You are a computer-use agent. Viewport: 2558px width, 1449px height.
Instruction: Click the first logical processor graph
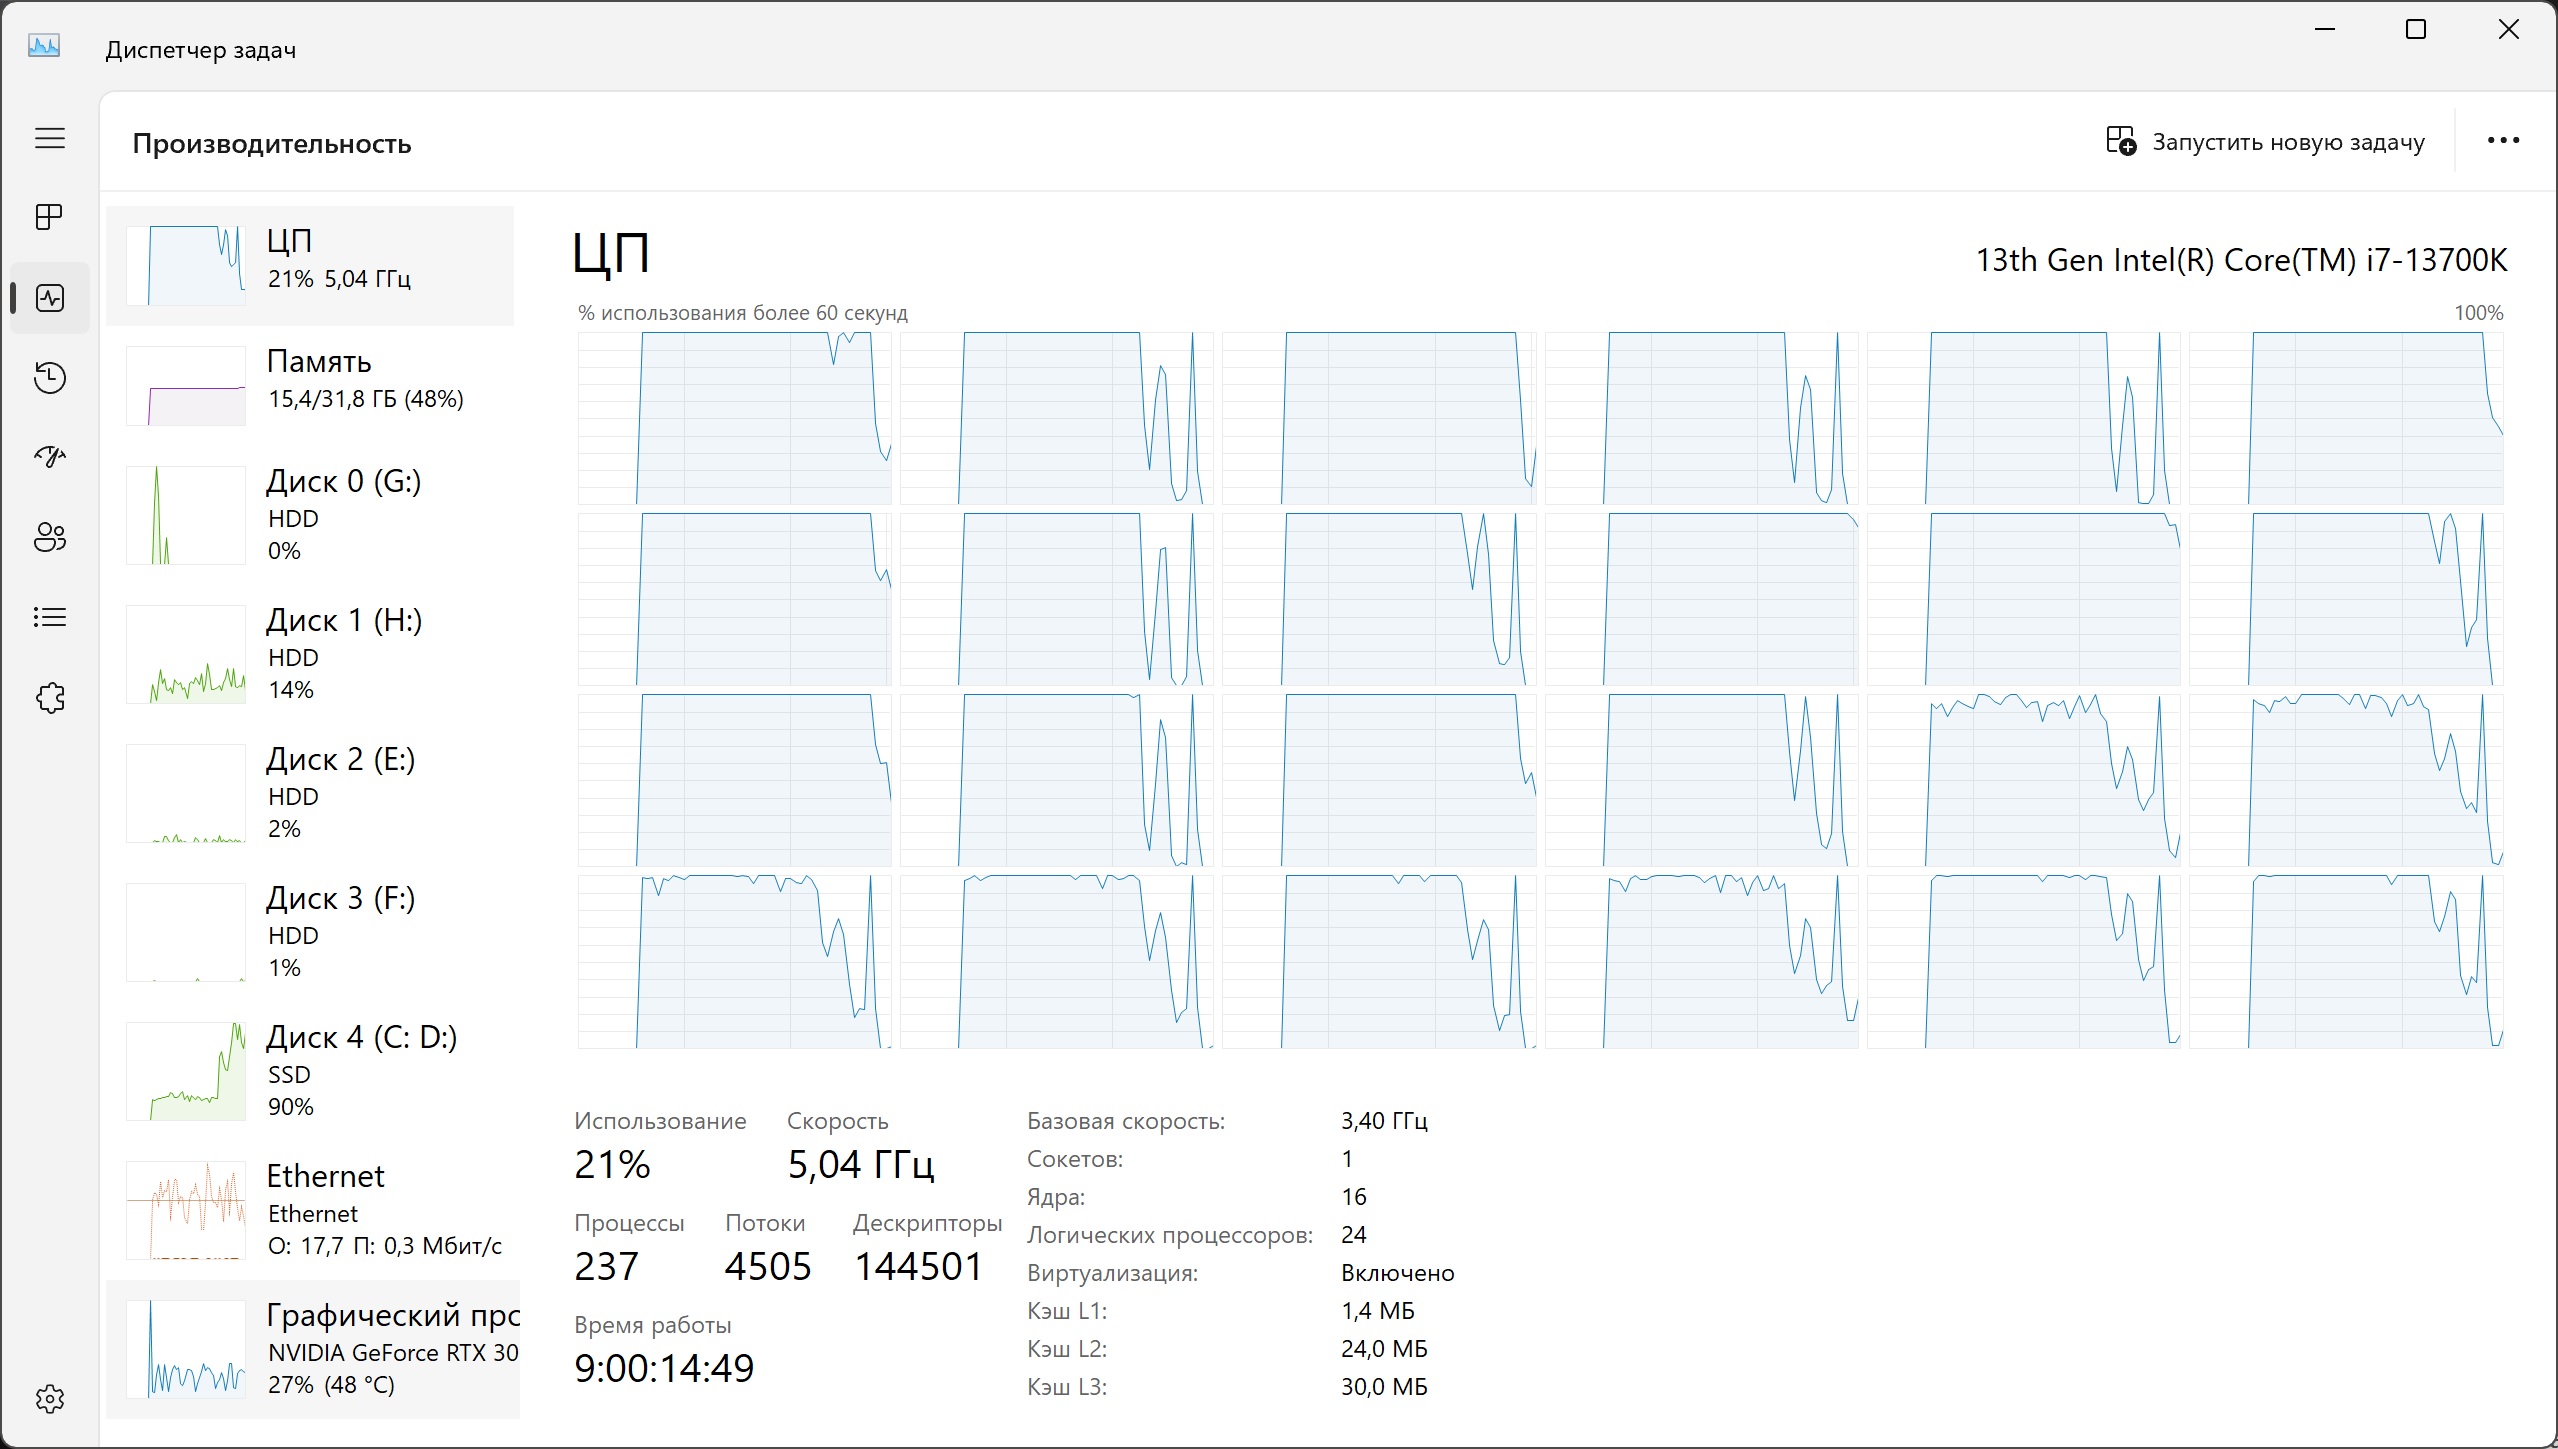734,418
